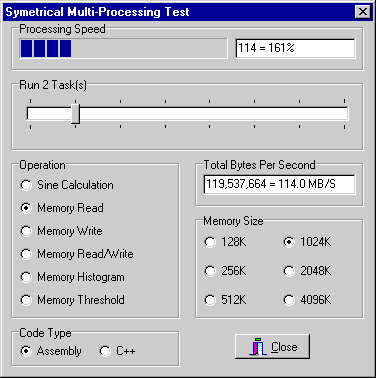The height and width of the screenshot is (378, 376).
Task: Click the Processing Speed progress bar
Action: [123, 48]
